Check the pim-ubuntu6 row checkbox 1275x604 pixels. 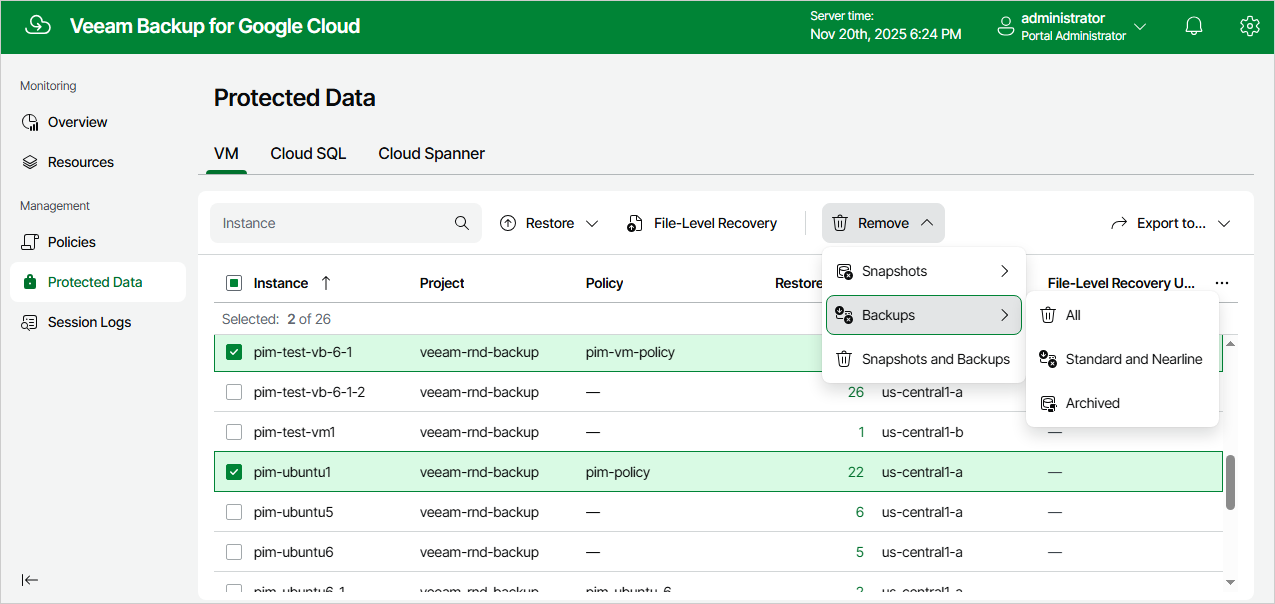234,552
